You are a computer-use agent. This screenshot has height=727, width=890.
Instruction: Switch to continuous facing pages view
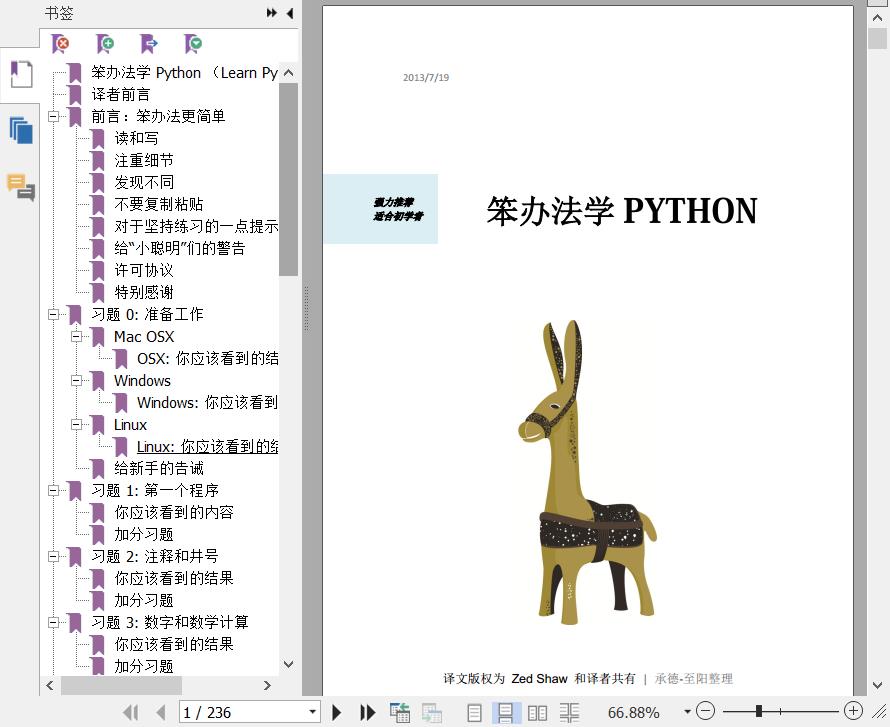click(x=569, y=712)
